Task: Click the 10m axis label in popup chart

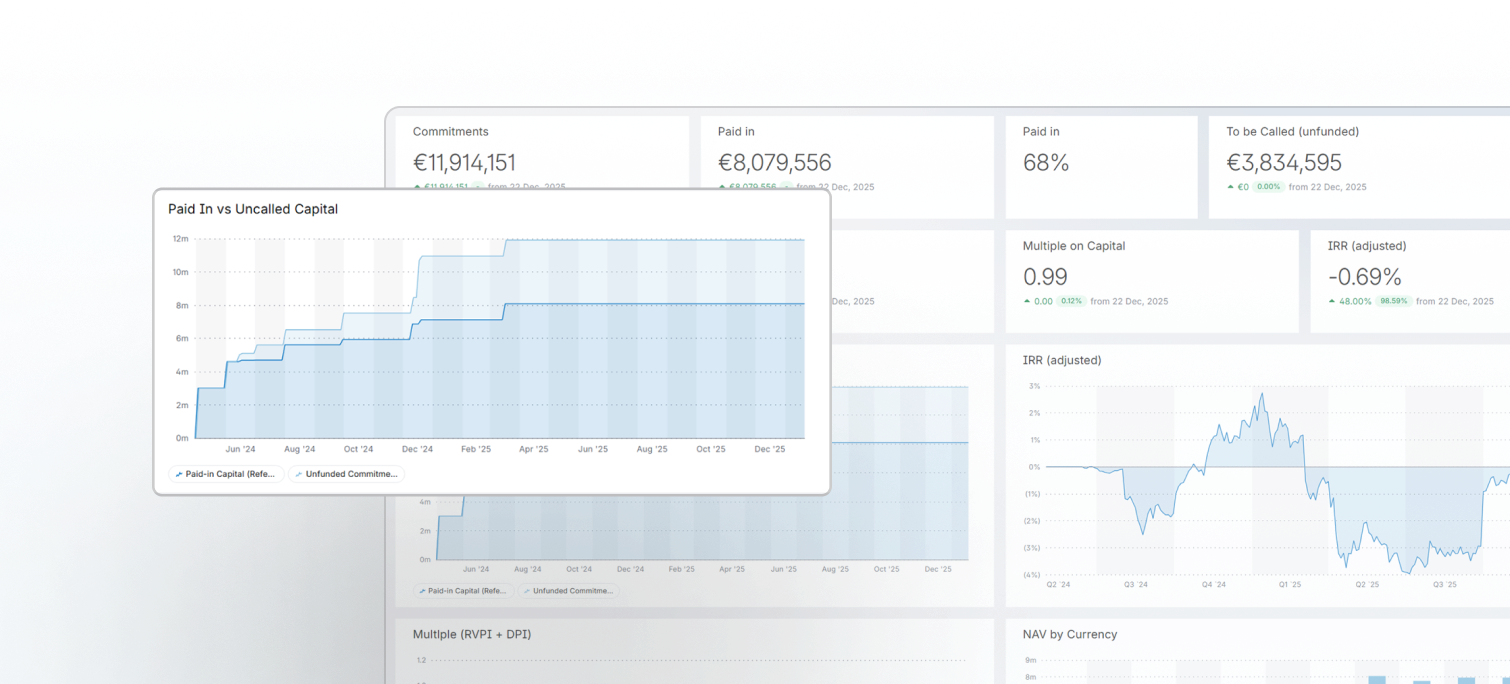Action: click(181, 272)
